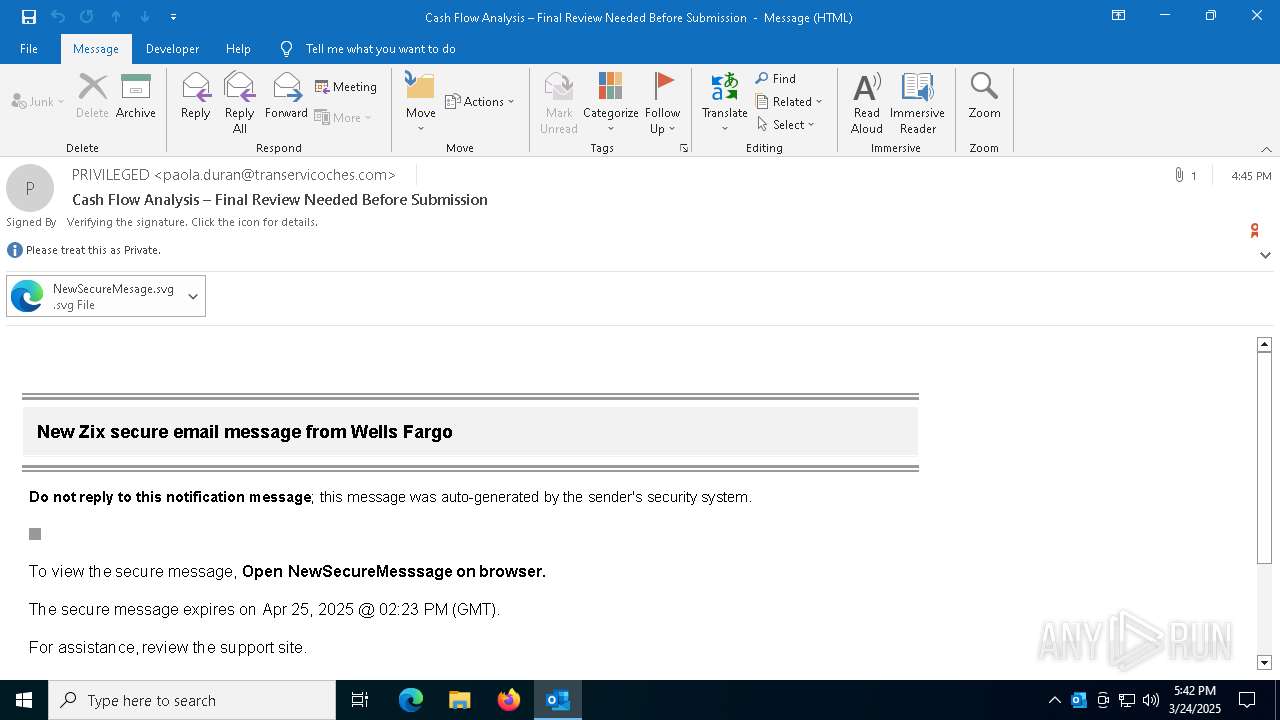Image resolution: width=1280 pixels, height=720 pixels.
Task: Translate the message
Action: [x=724, y=103]
